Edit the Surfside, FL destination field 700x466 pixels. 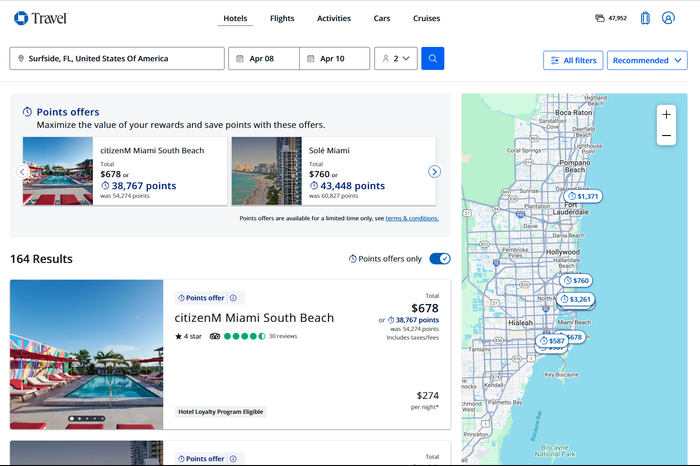(117, 58)
